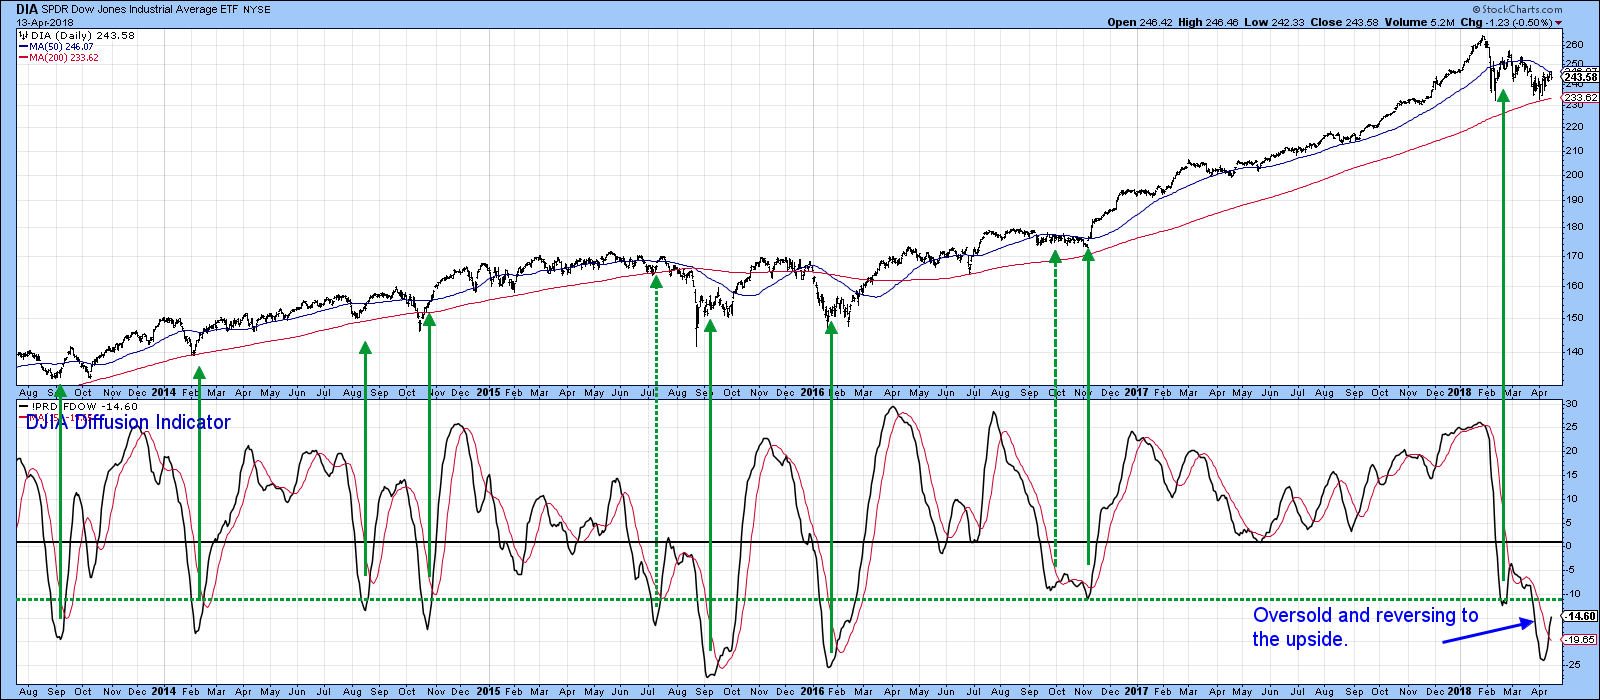This screenshot has width=1600, height=700.
Task: Click the MA(200) 233.62 legend entry
Action: tap(59, 58)
